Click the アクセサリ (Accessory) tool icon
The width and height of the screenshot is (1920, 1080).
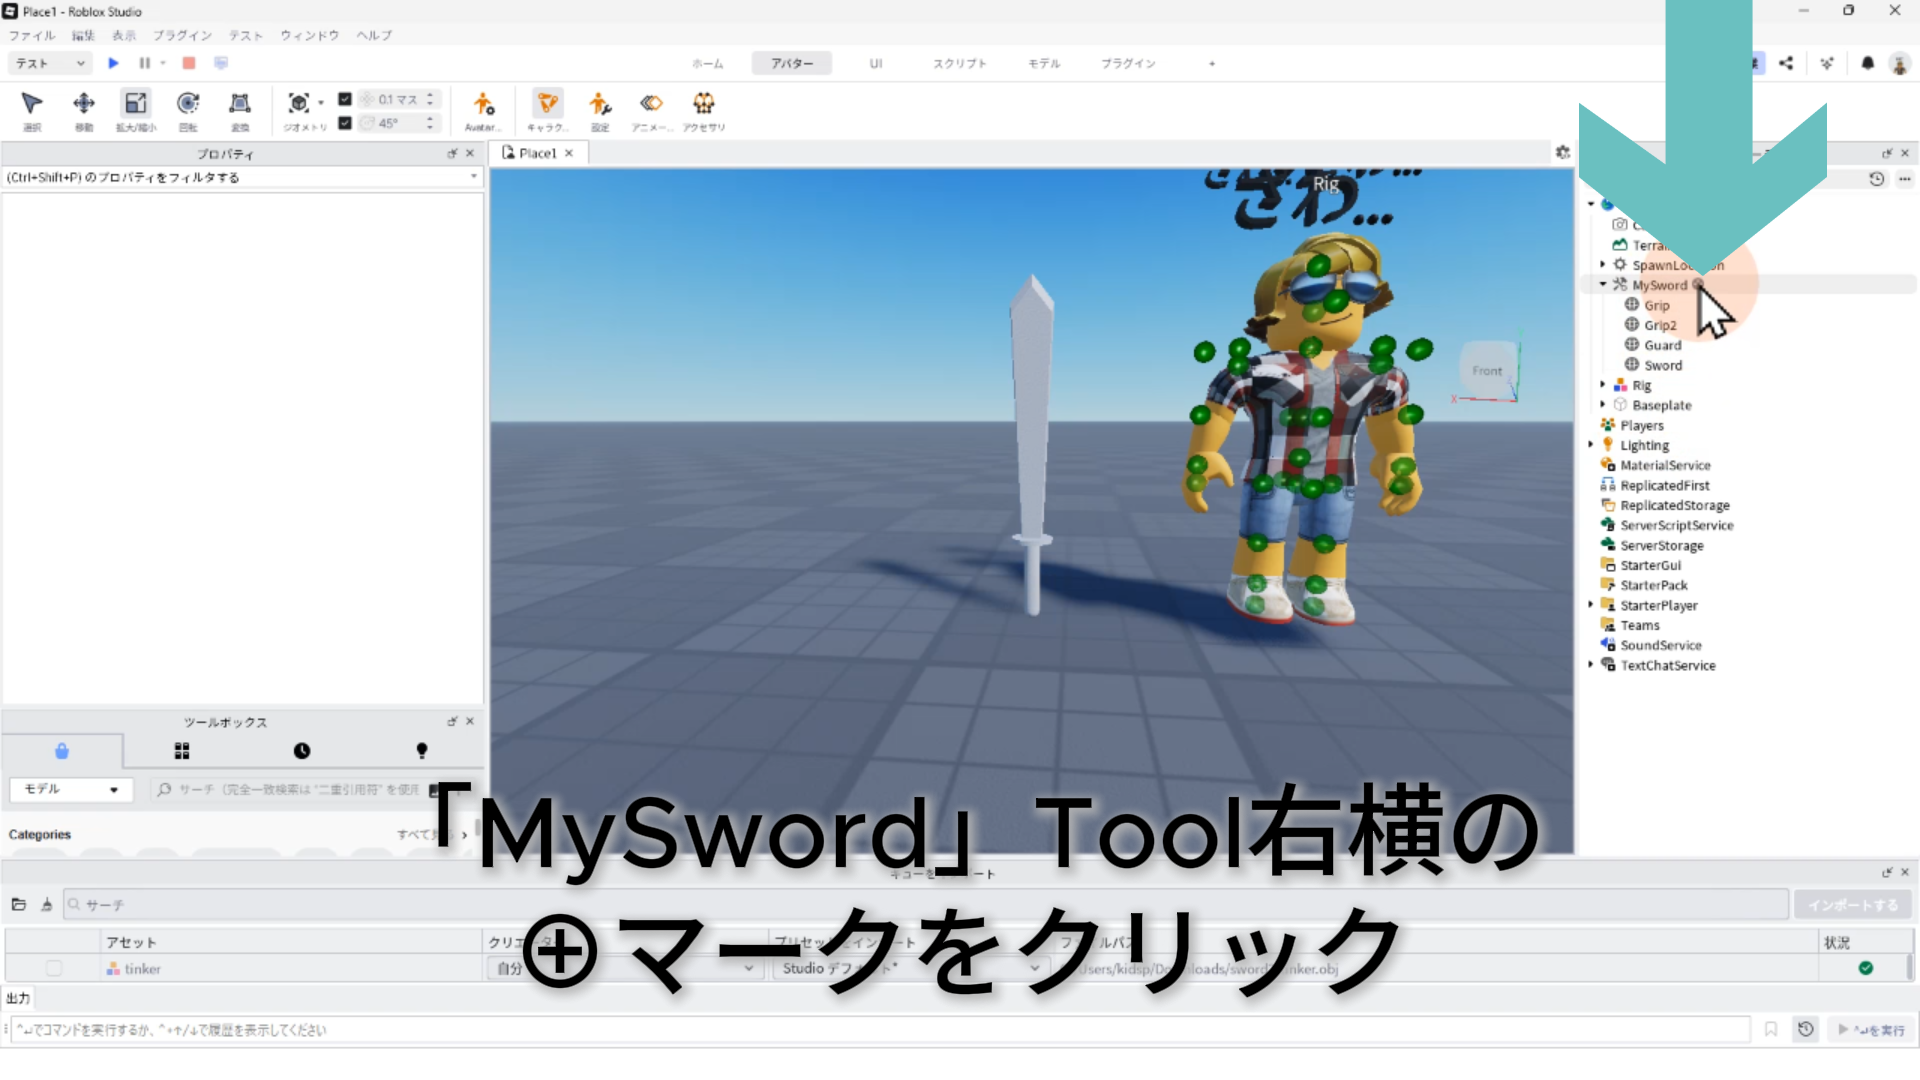704,104
